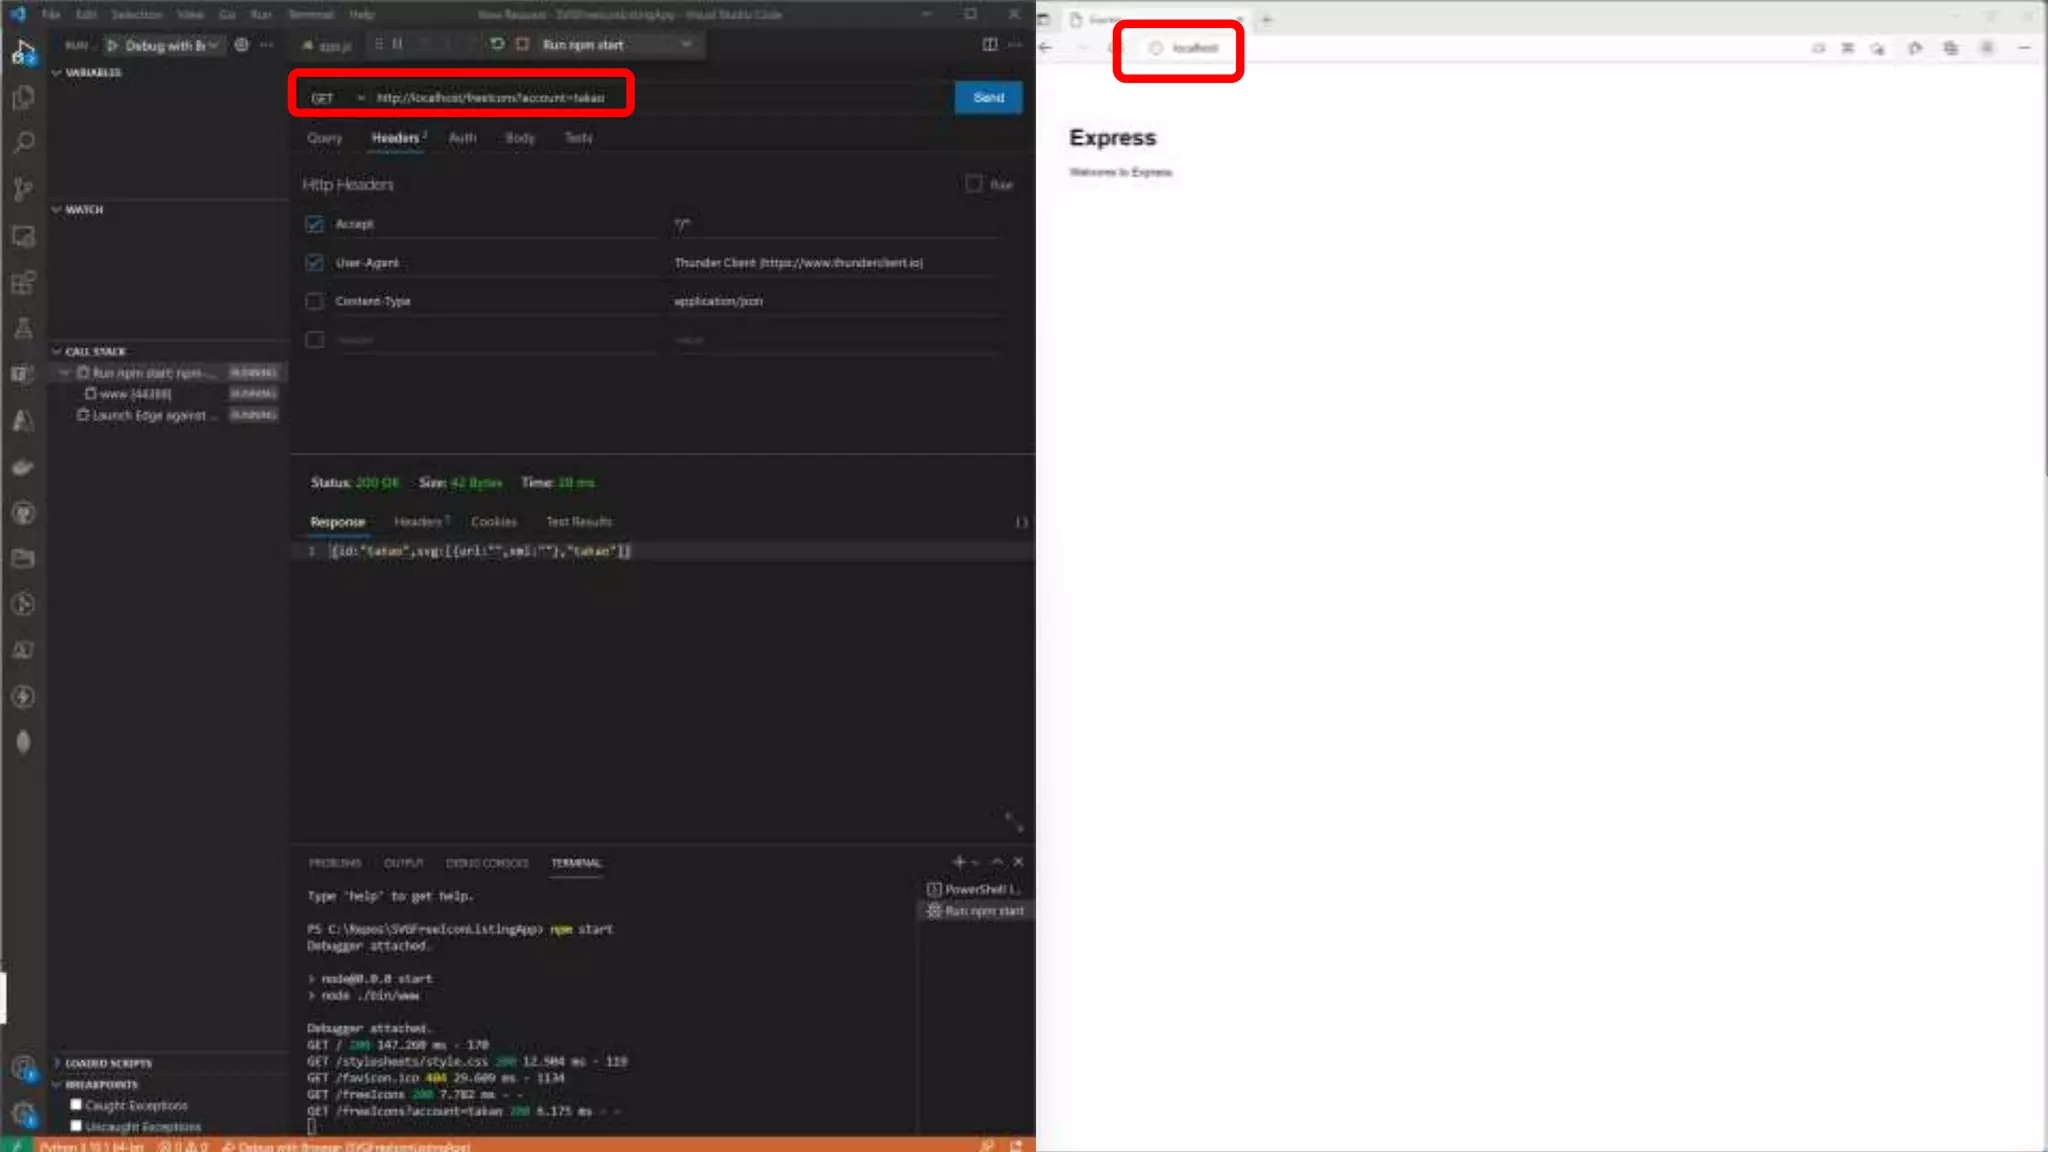Open Edge settings and more menu
The width and height of the screenshot is (2048, 1152).
(2024, 48)
